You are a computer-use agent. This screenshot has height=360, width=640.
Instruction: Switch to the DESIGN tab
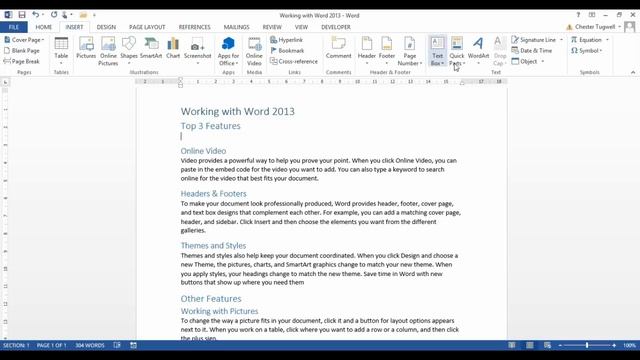click(x=106, y=27)
